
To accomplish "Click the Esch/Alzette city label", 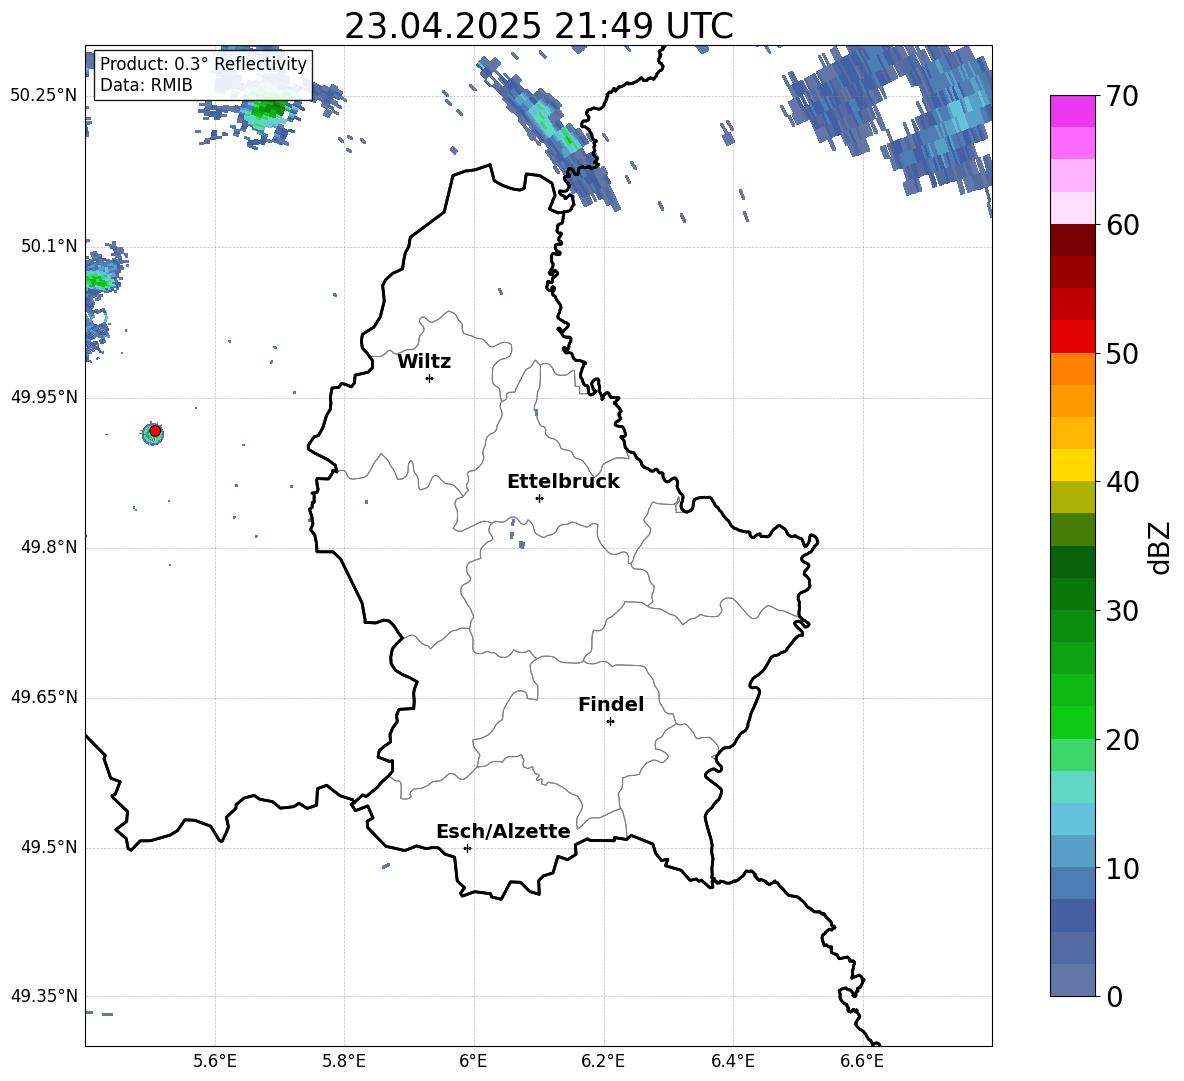I will pyautogui.click(x=503, y=831).
